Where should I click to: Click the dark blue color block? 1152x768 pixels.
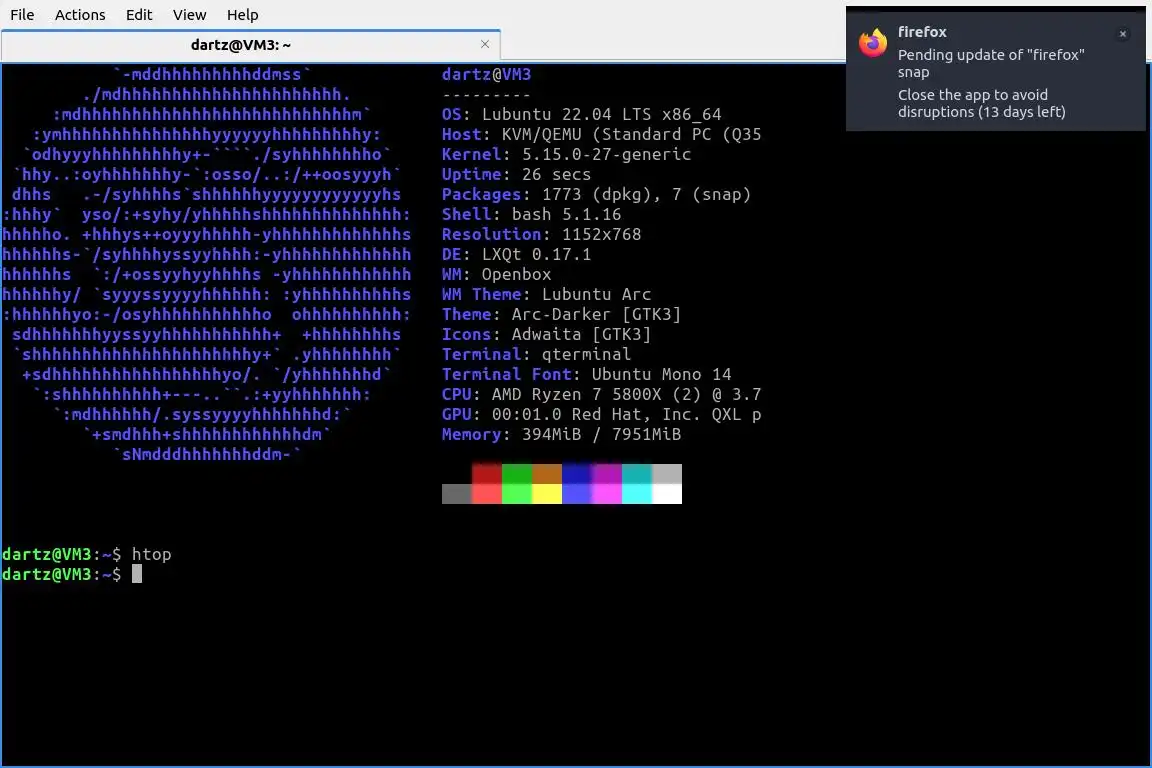[577, 474]
